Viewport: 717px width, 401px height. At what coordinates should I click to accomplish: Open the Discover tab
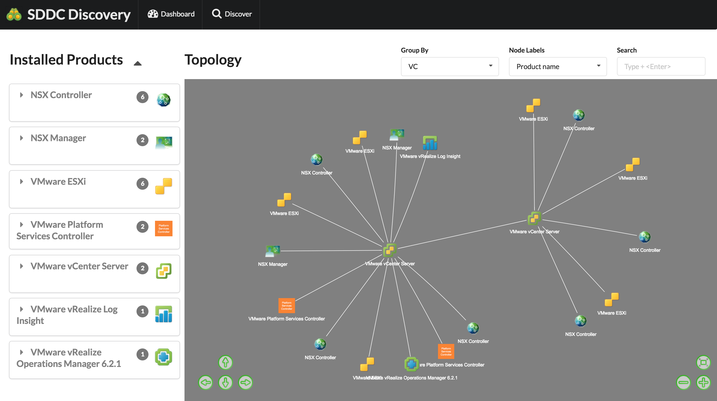(232, 14)
